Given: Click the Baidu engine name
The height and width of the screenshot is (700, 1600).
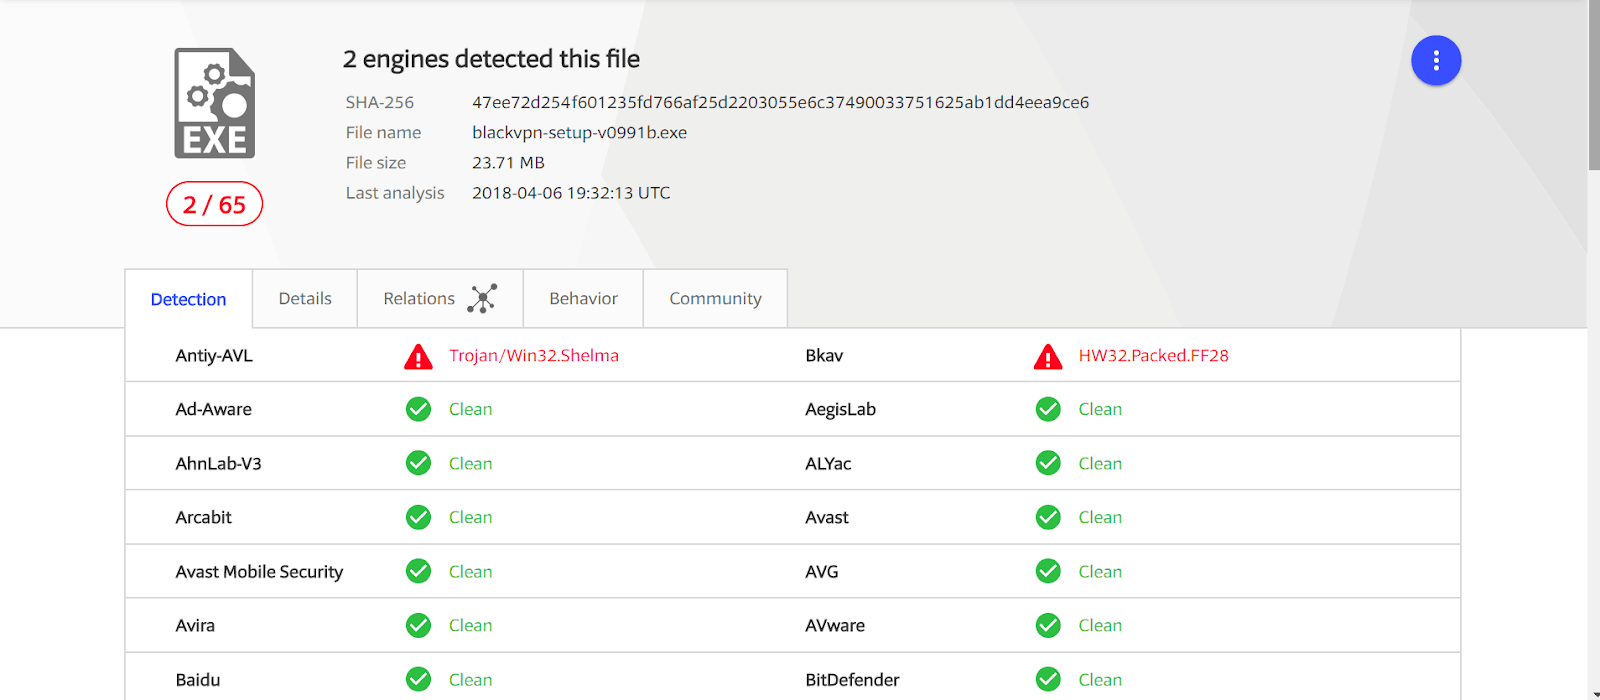Looking at the screenshot, I should coord(197,679).
